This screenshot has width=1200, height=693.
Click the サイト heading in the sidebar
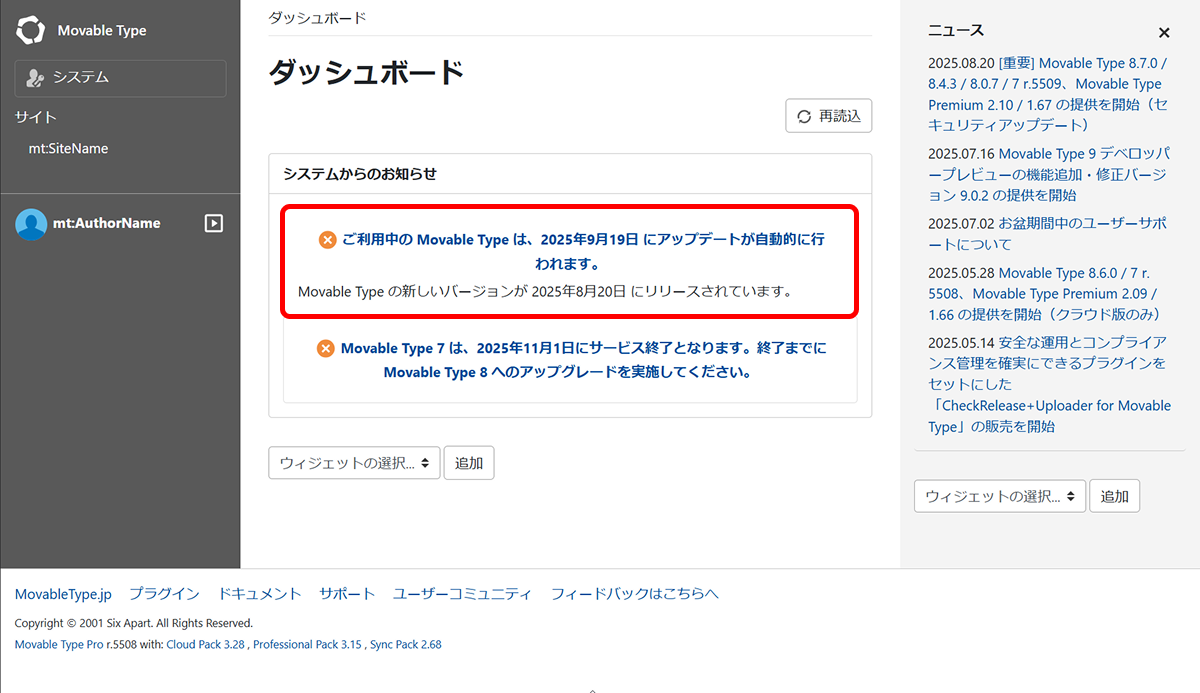click(36, 117)
